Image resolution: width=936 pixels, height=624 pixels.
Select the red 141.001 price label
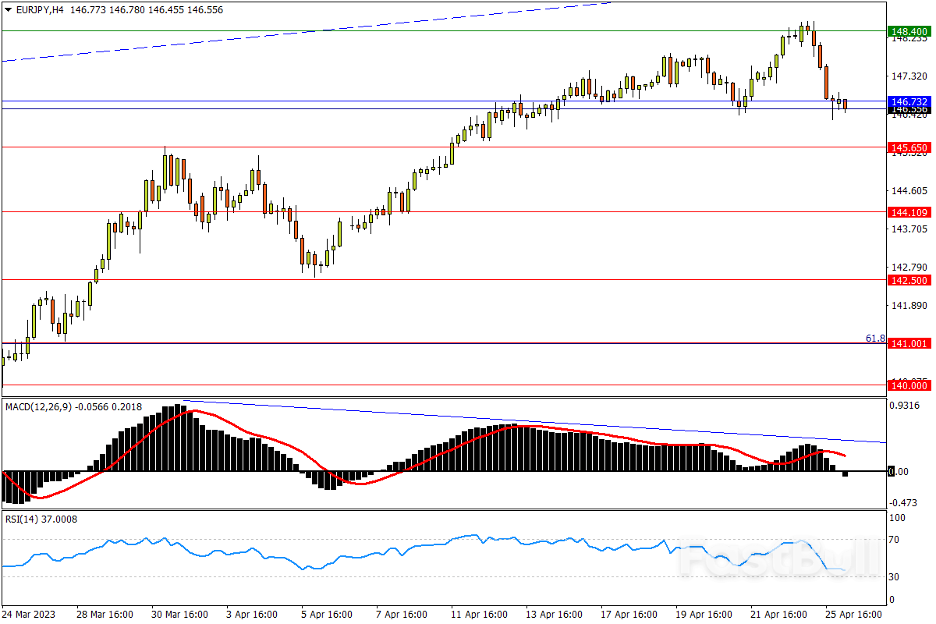909,343
